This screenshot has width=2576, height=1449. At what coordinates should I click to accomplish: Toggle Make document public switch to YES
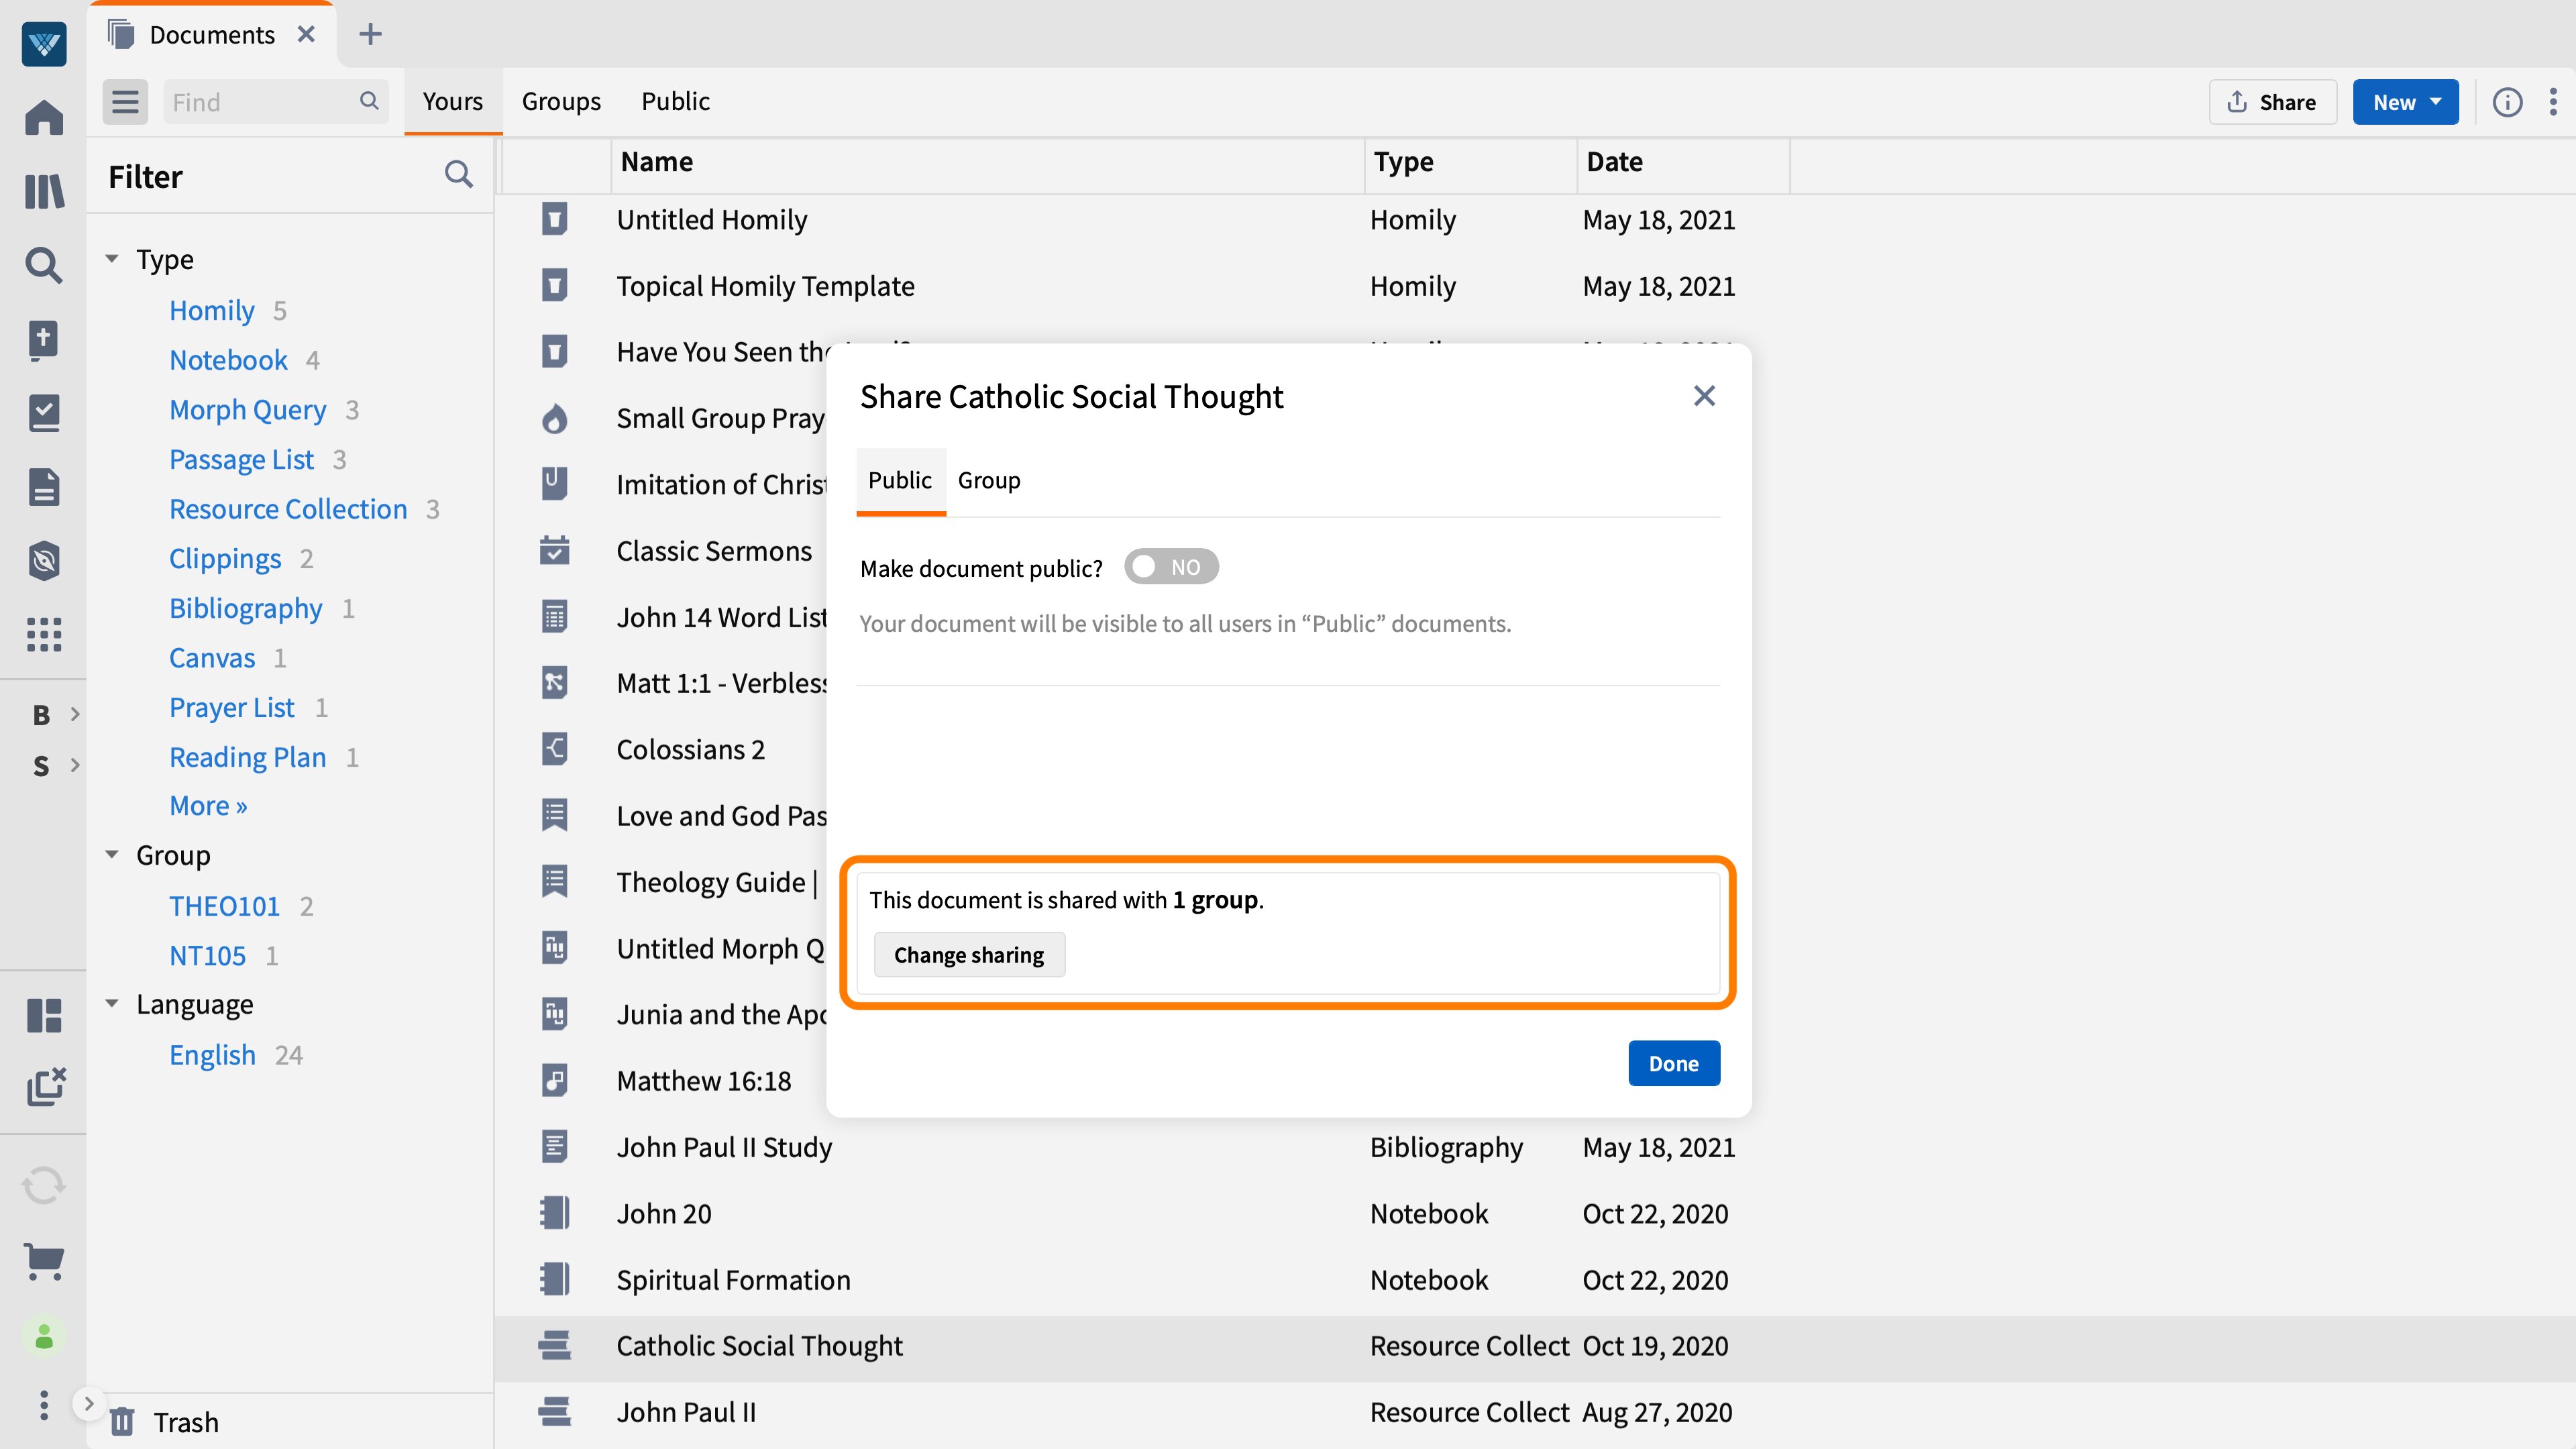(1171, 566)
